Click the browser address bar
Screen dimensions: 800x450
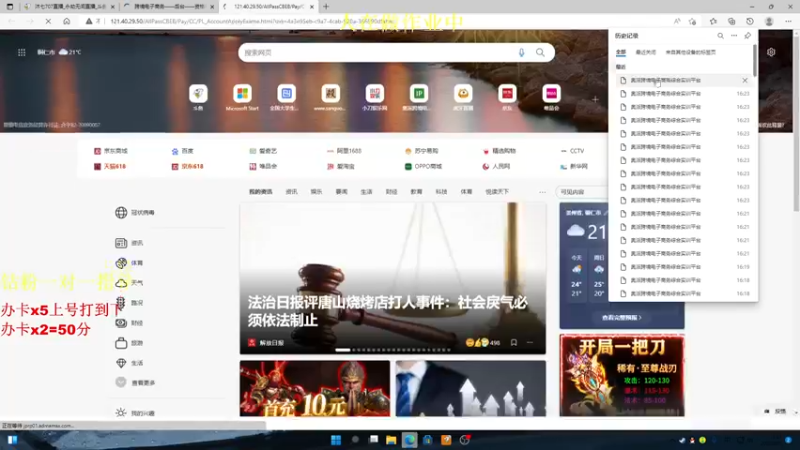tap(378, 21)
